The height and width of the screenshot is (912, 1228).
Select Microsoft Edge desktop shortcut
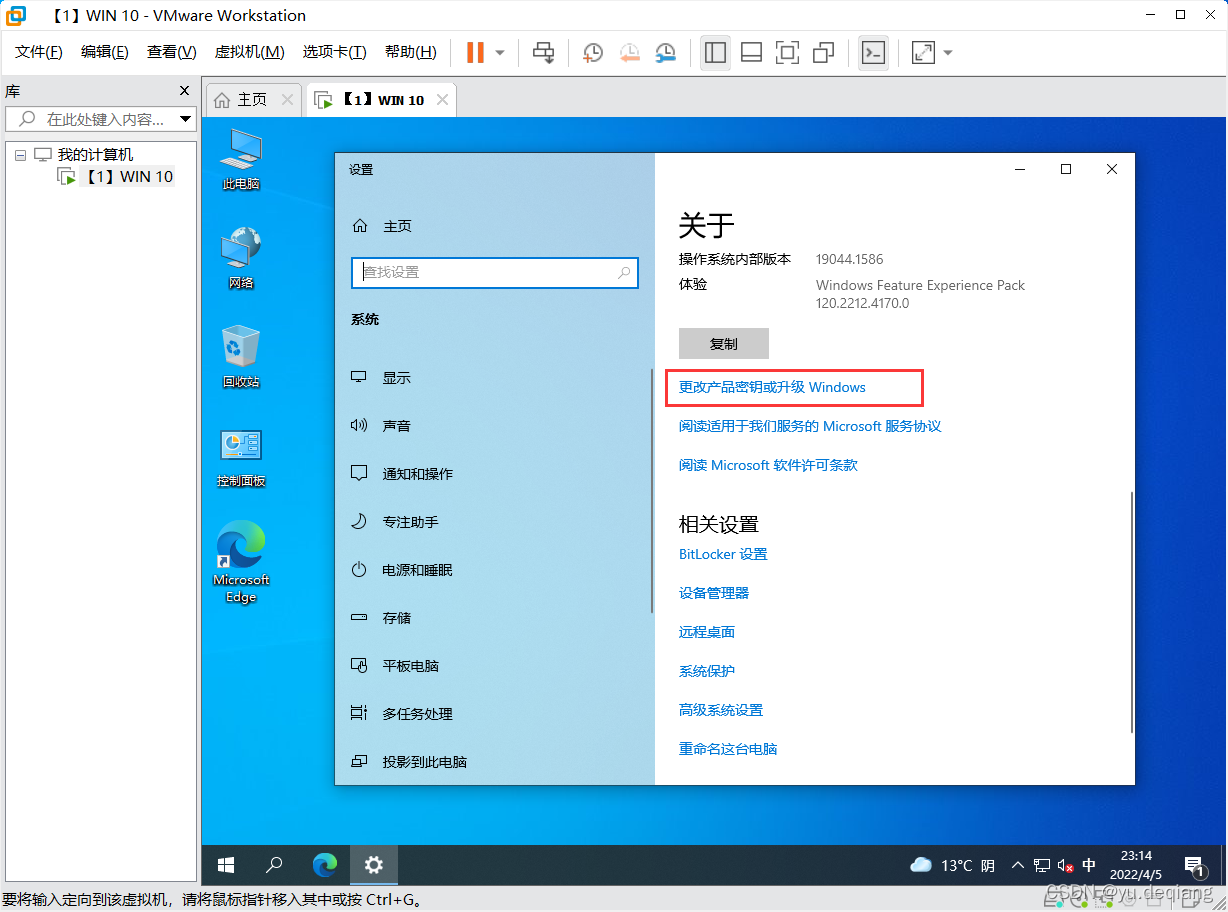[241, 562]
